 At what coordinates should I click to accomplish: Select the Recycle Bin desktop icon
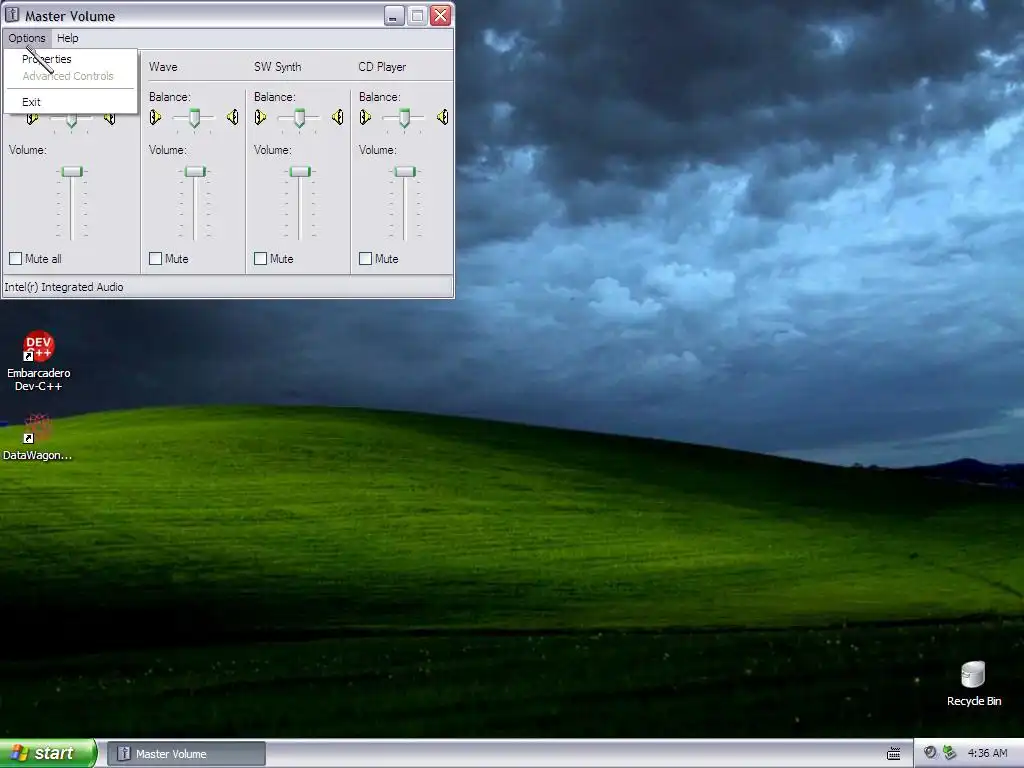click(x=973, y=684)
